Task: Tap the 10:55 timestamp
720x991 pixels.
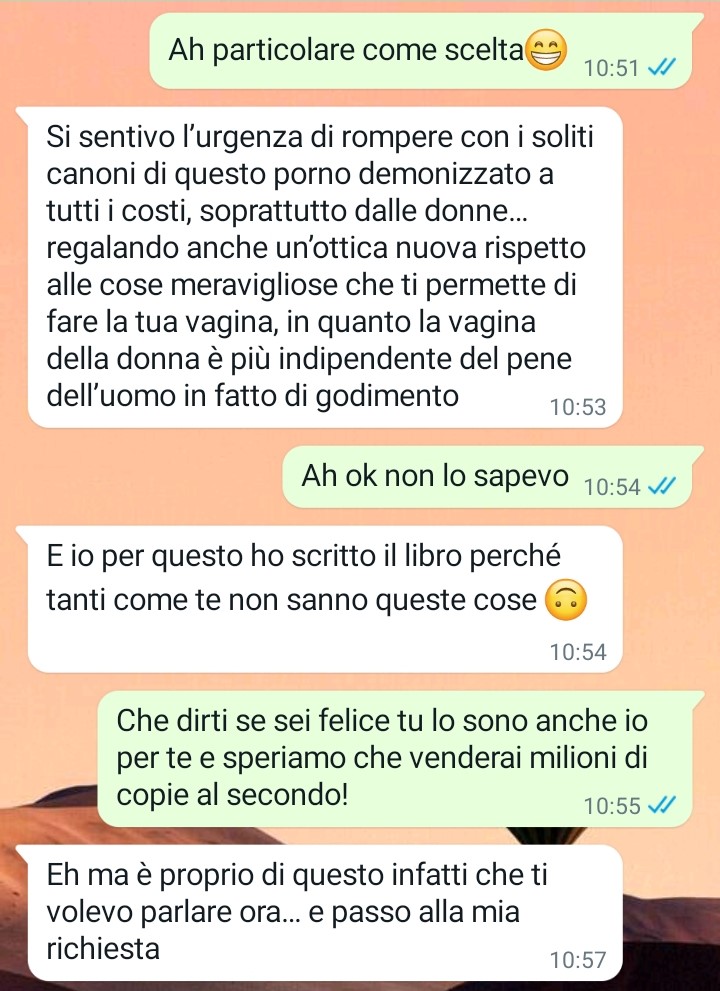Action: pyautogui.click(x=612, y=806)
